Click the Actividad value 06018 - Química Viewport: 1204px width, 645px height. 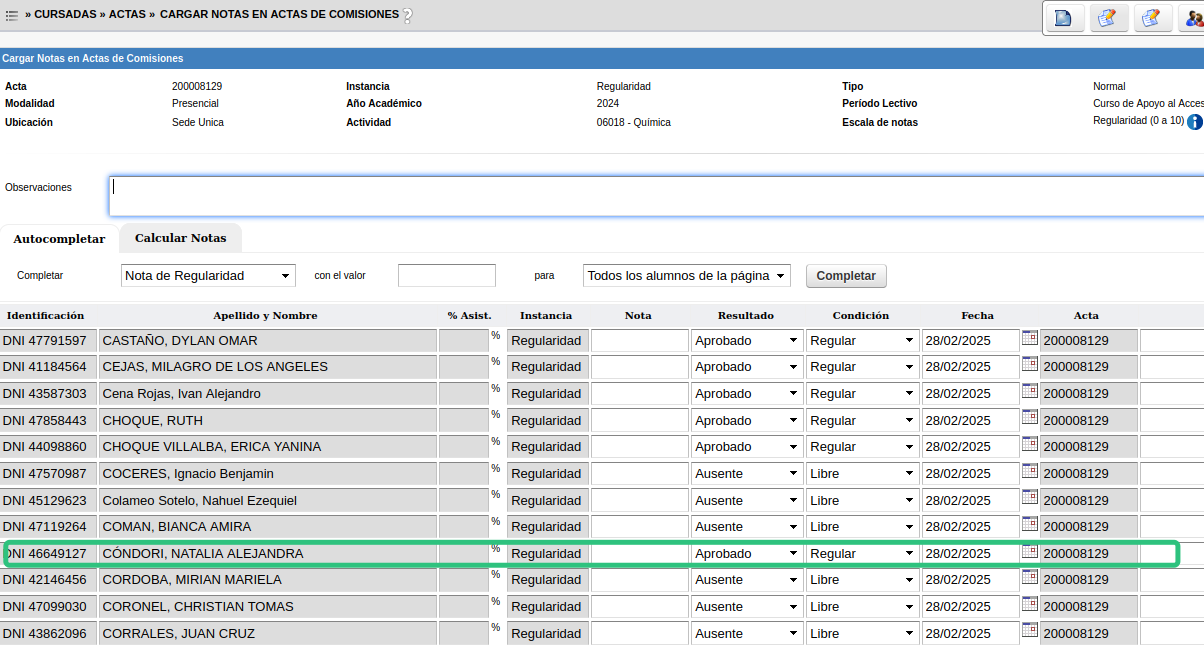tap(634, 122)
